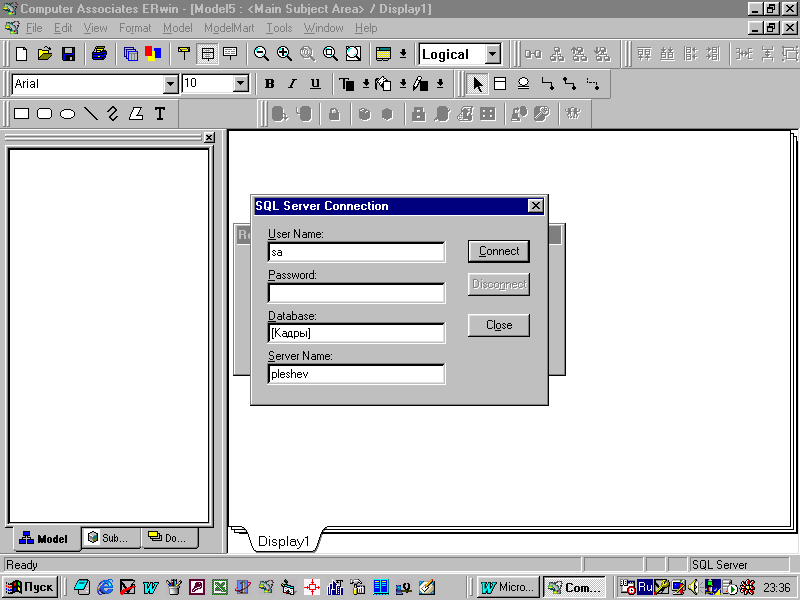This screenshot has height=600, width=800.
Task: Select the subtype category tool
Action: coord(523,84)
